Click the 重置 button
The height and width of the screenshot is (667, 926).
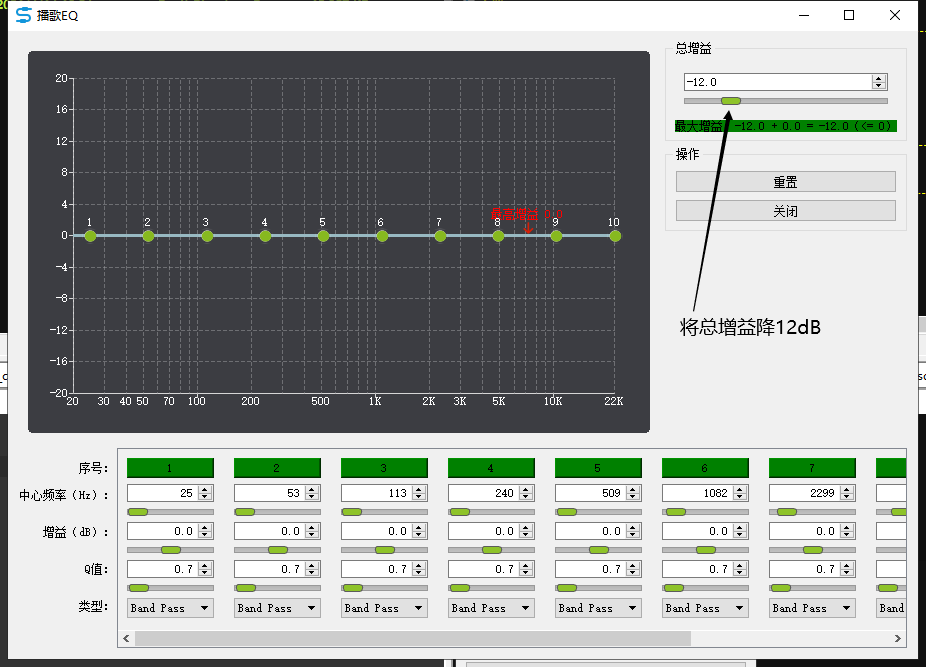pyautogui.click(x=785, y=182)
